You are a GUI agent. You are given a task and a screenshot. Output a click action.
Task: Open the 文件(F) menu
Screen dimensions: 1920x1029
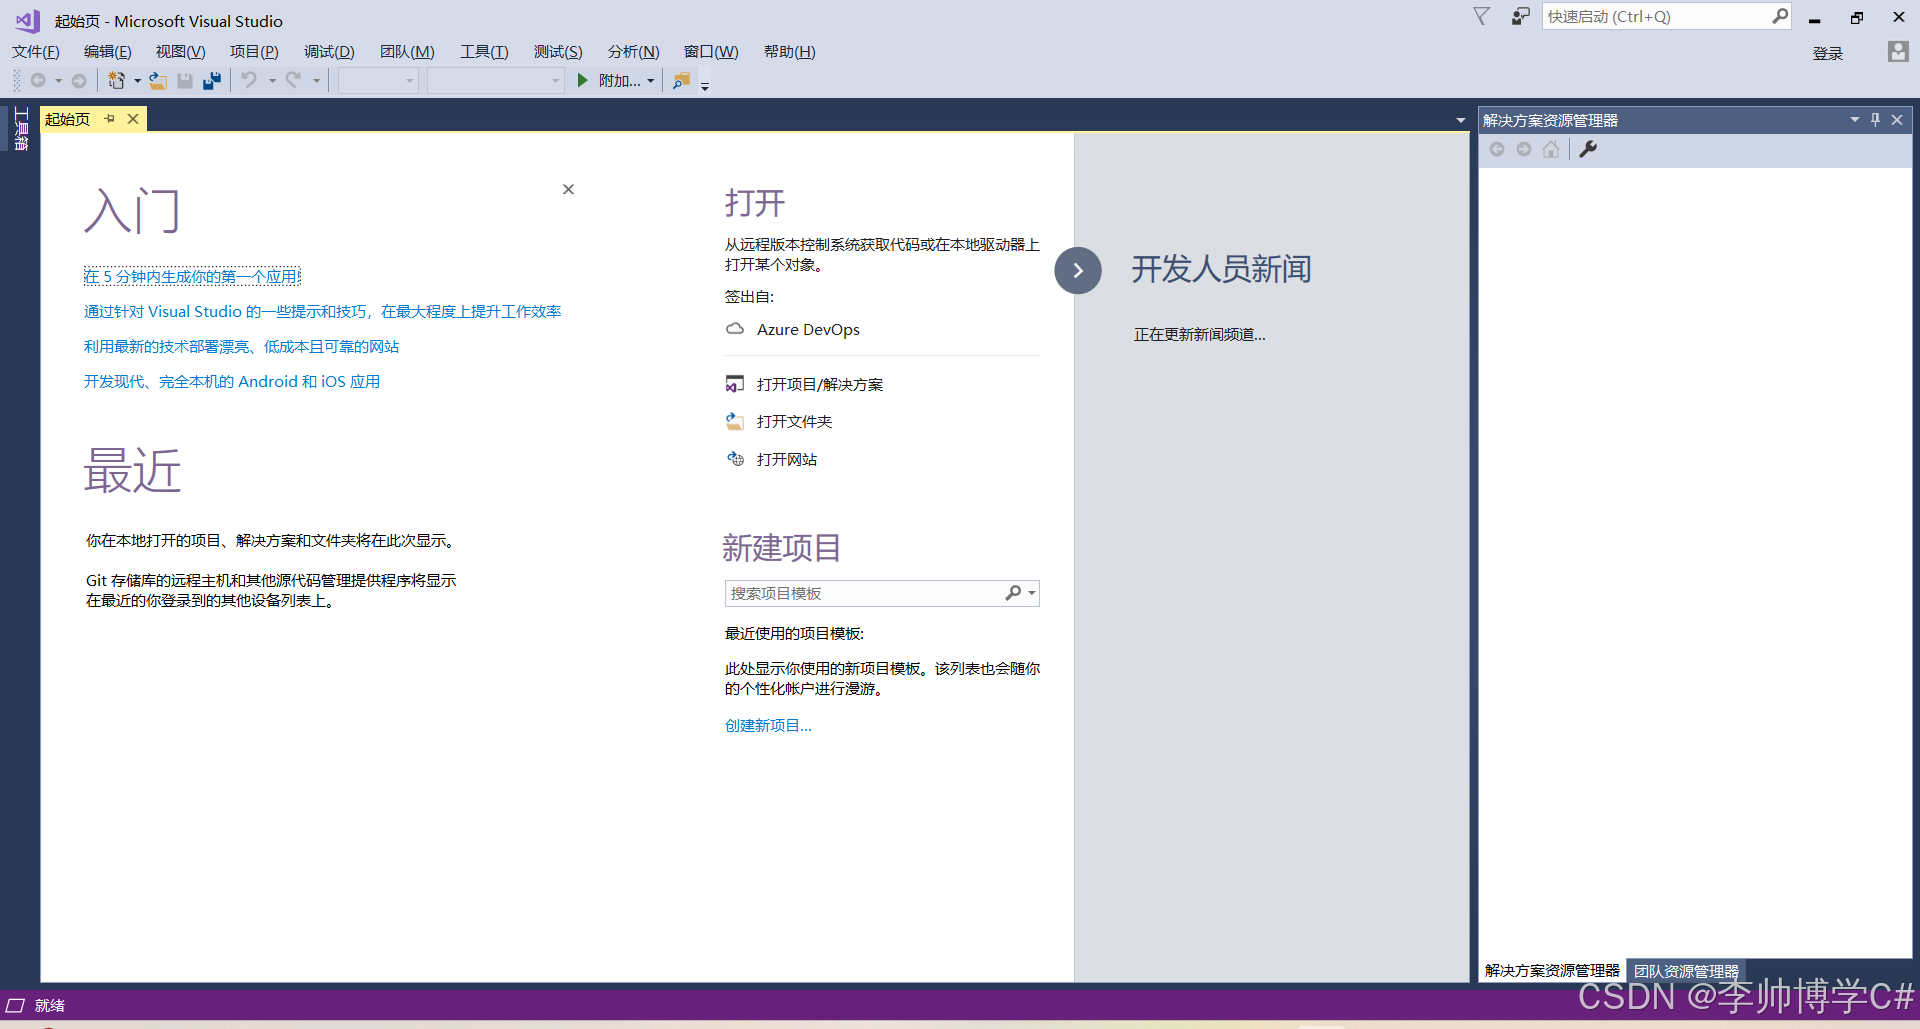pos(36,52)
